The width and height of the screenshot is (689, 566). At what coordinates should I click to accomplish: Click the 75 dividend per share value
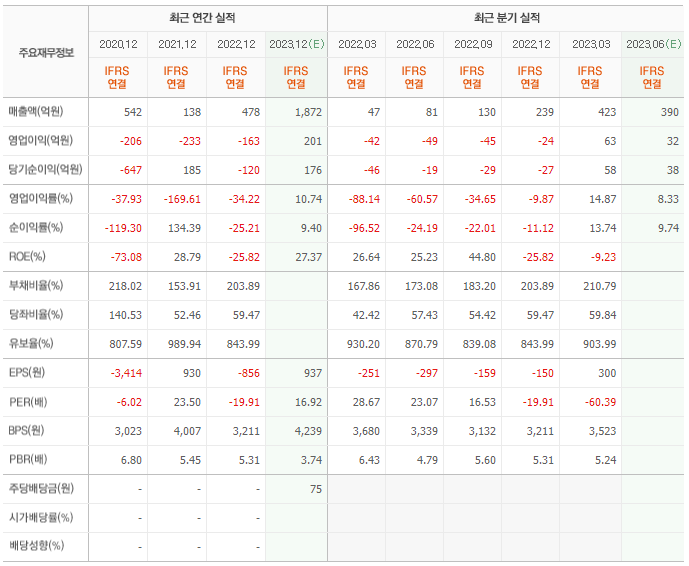[x=316, y=490]
